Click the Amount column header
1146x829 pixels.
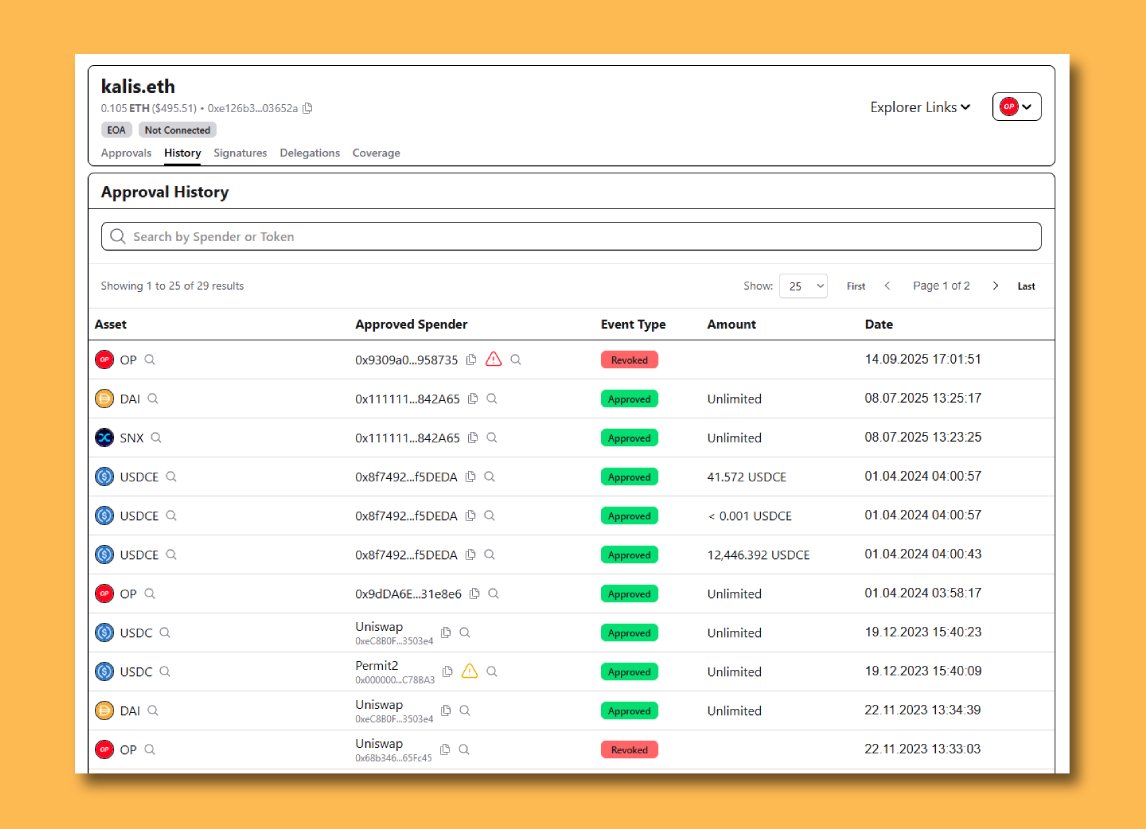(731, 324)
